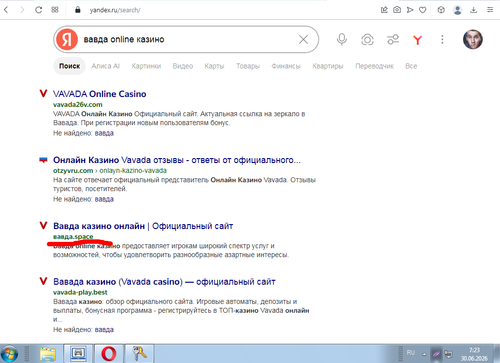Open the speed dial grid icon
Image resolution: width=500 pixels, height=363 pixels.
tap(55, 10)
